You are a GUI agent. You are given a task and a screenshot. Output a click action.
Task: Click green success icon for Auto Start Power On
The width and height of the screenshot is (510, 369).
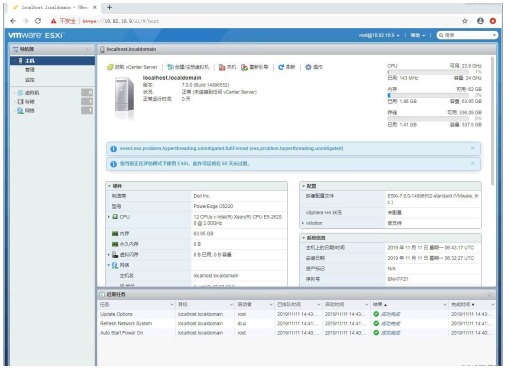coord(376,333)
